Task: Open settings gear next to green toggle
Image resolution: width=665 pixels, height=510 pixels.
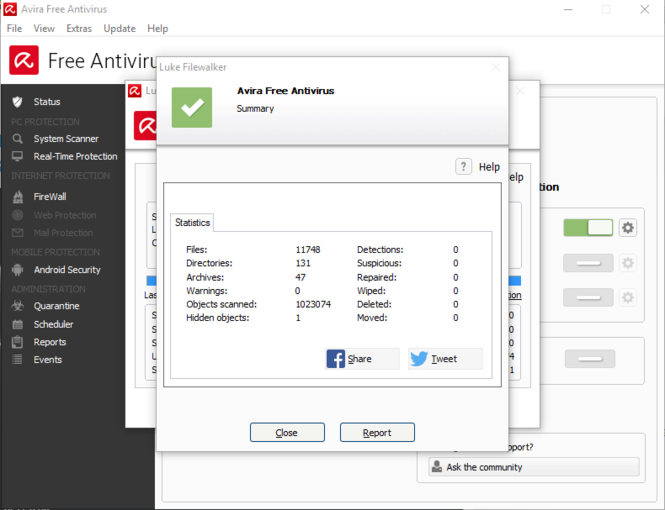Action: pyautogui.click(x=628, y=228)
